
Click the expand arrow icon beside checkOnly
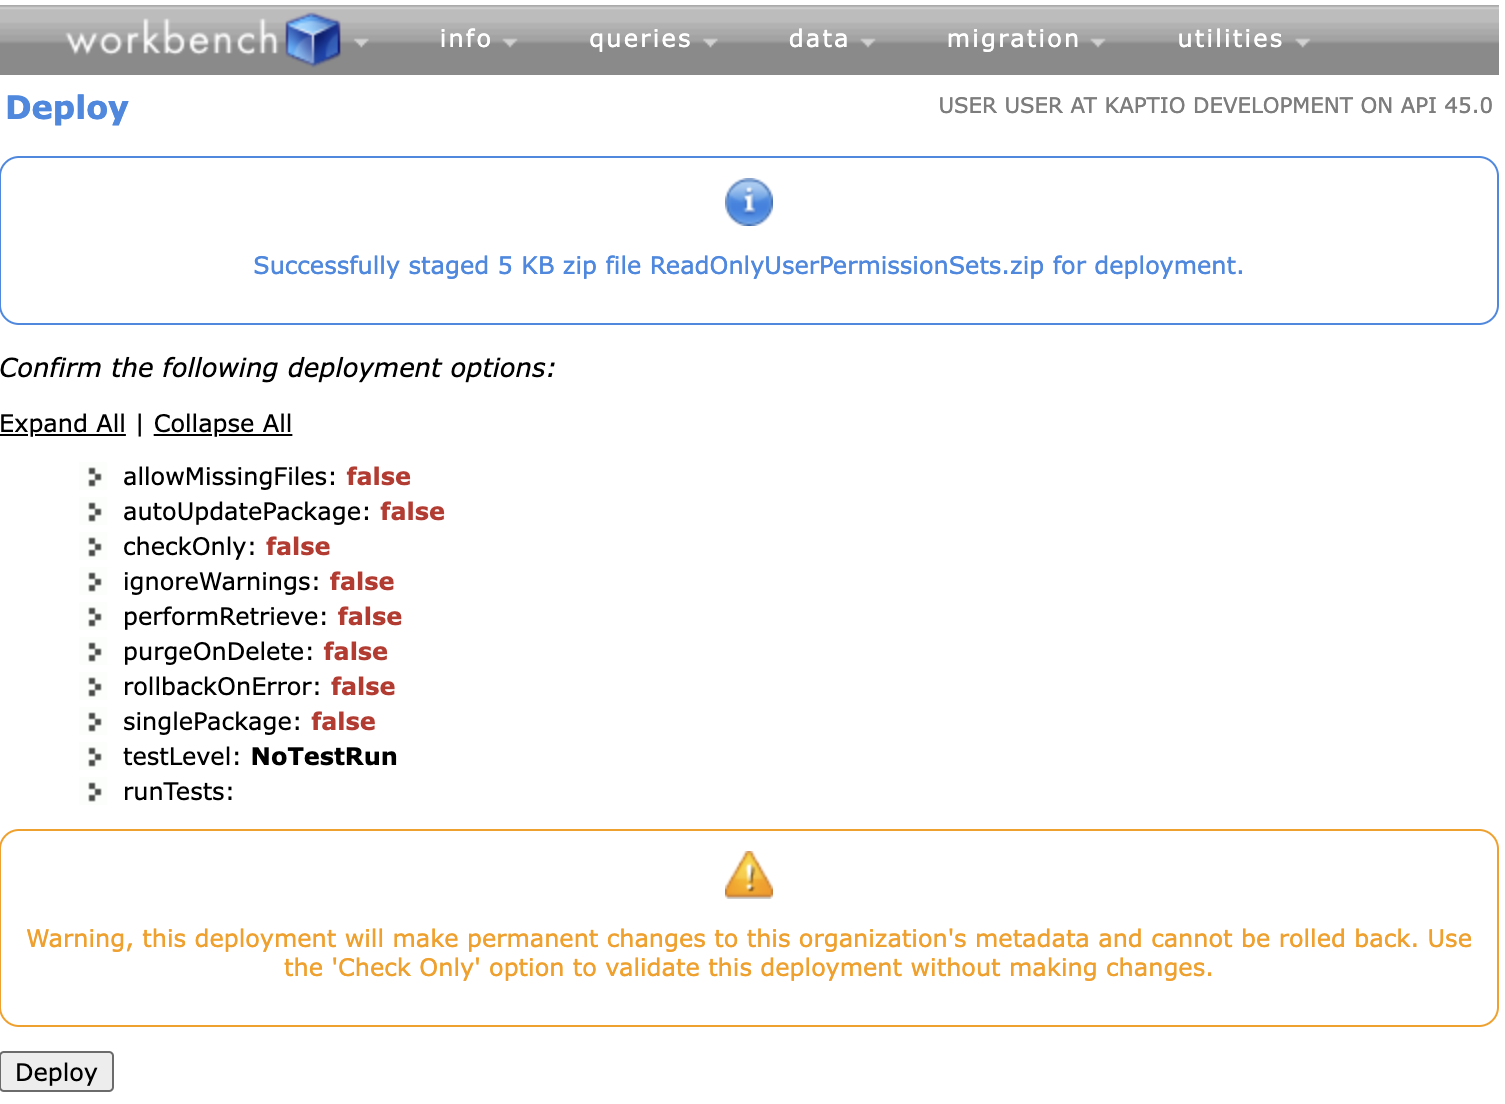point(96,547)
